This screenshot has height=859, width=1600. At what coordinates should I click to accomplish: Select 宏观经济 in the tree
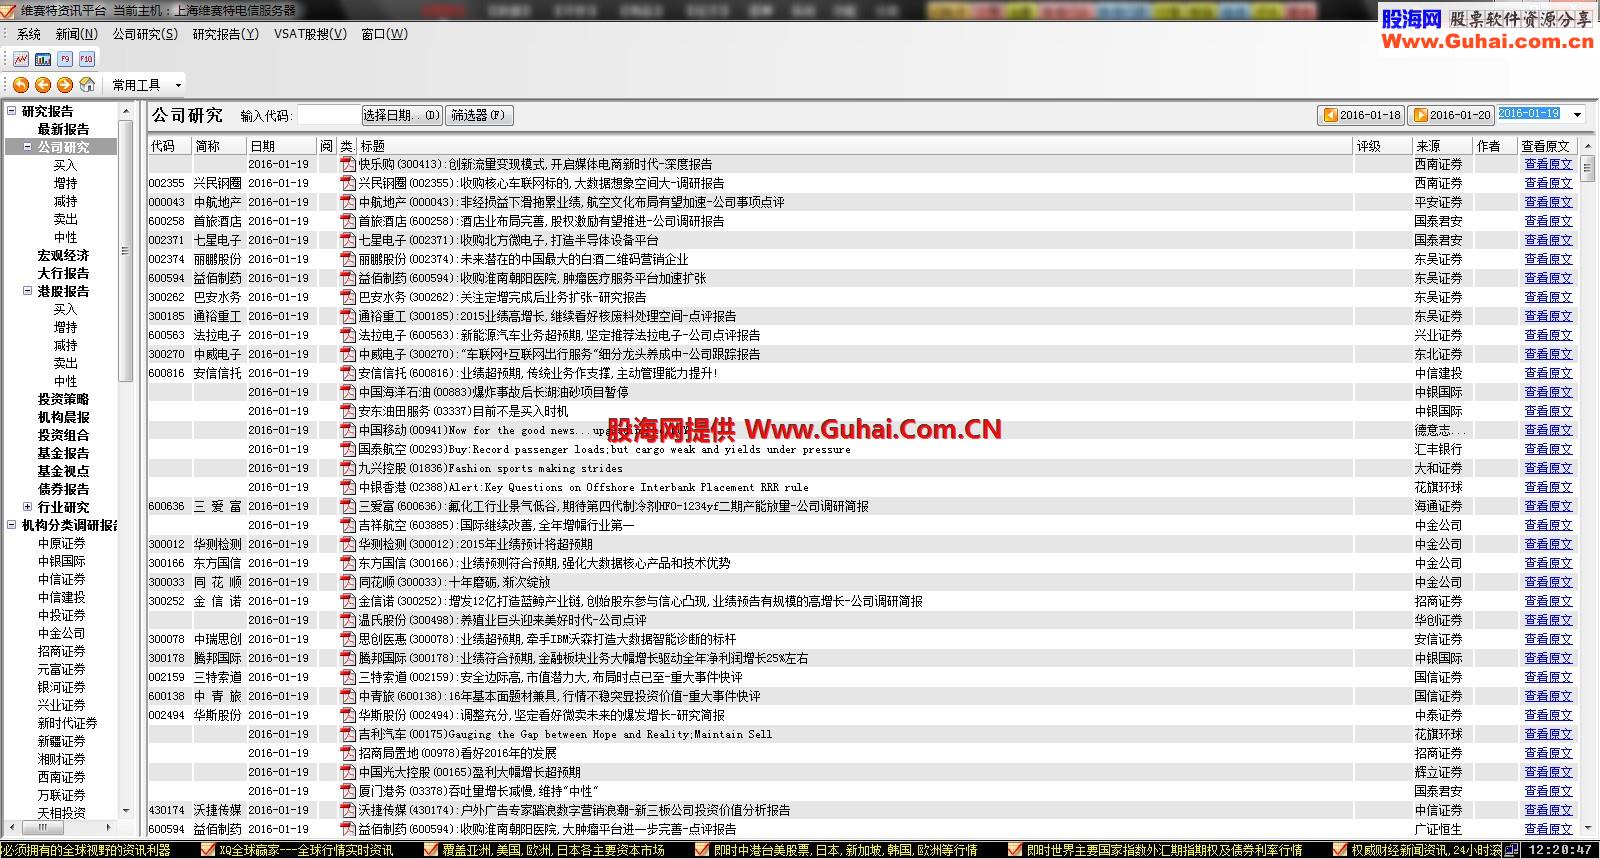tap(63, 255)
